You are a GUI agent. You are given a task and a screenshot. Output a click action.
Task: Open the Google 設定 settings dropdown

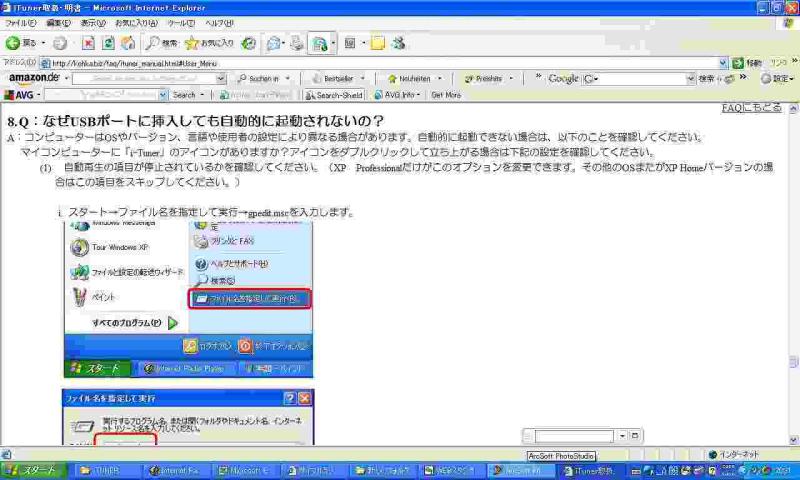(778, 79)
